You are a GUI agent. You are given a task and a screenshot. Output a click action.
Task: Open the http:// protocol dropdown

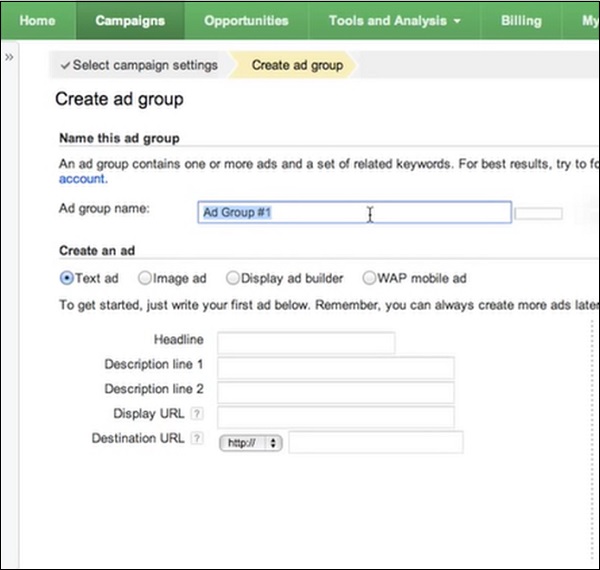[x=251, y=442]
